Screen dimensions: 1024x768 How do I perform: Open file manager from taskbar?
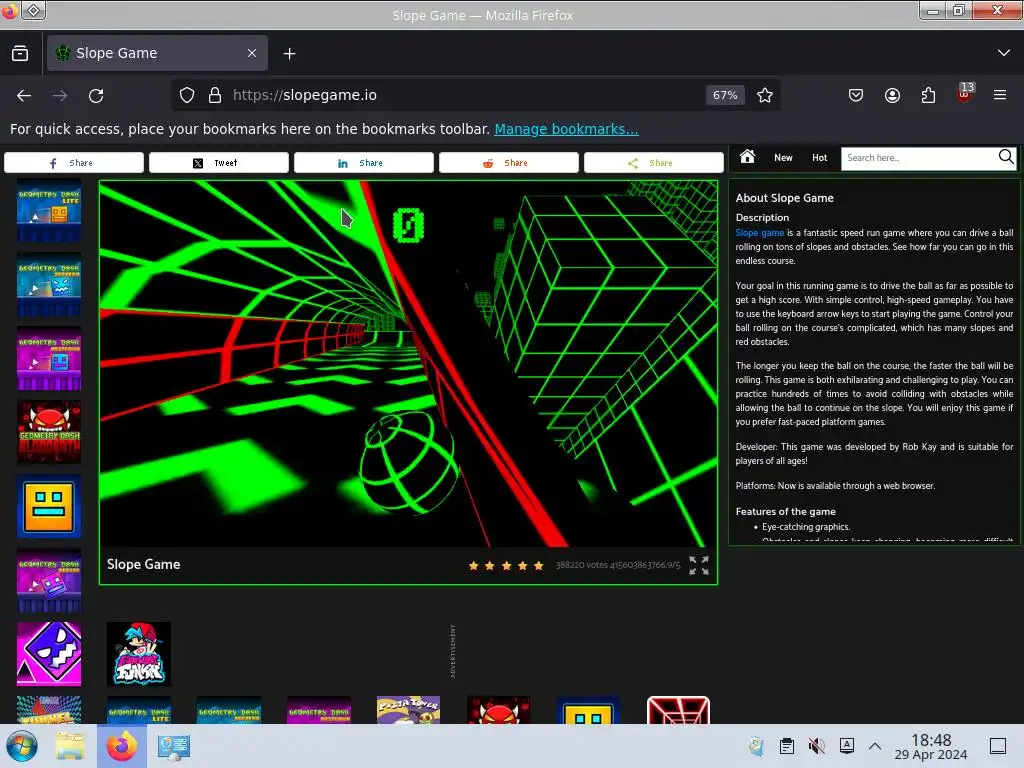tap(70, 746)
